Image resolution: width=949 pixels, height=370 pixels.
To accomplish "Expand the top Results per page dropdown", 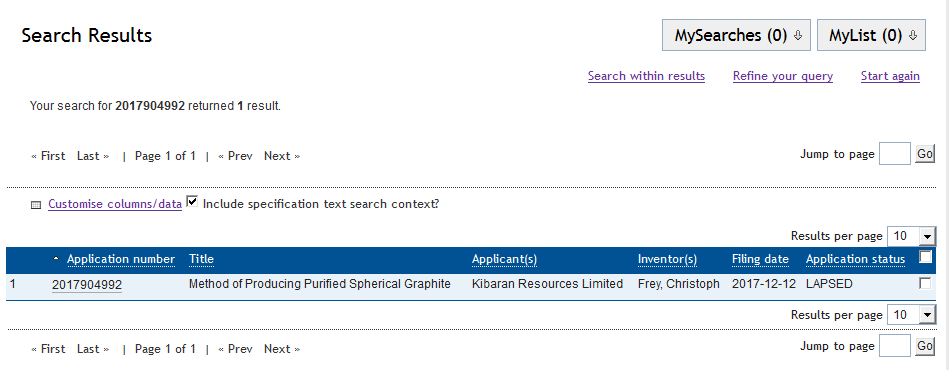I will 911,236.
